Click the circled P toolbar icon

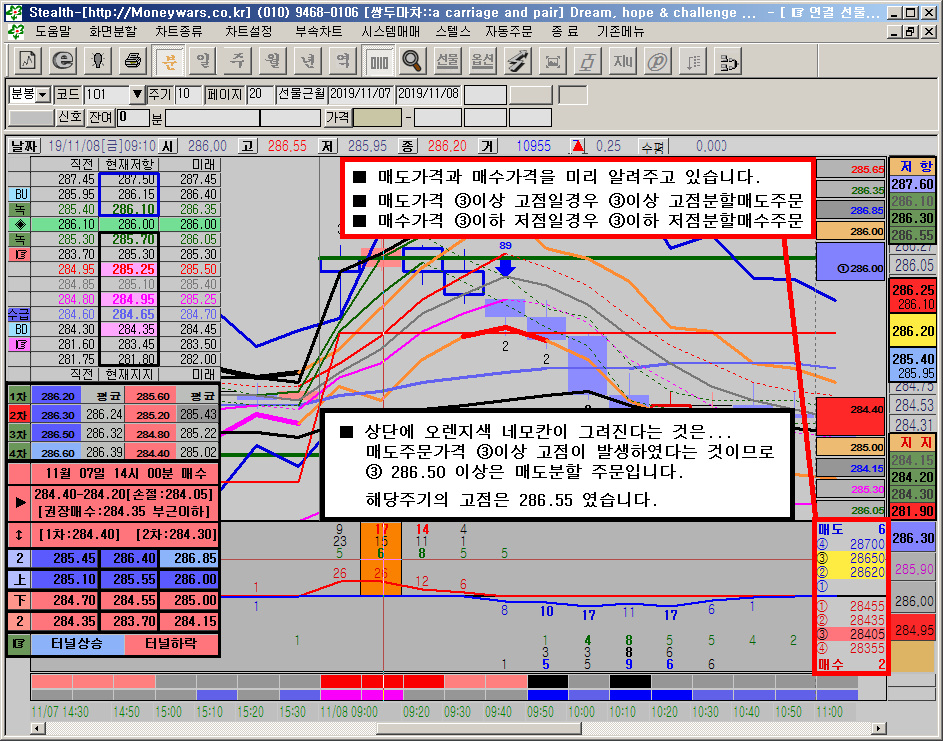pos(657,61)
